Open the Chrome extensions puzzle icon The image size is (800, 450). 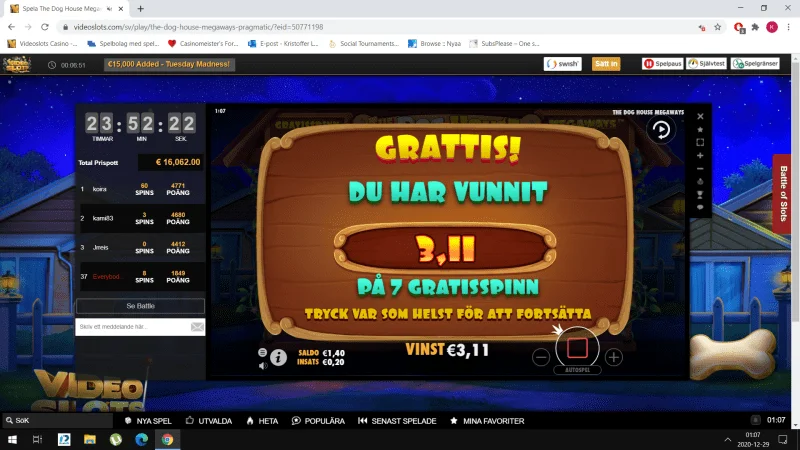click(x=755, y=27)
